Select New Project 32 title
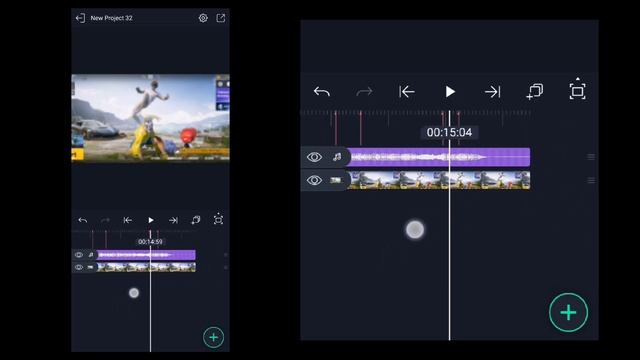Viewport: 640px width, 360px height. tap(111, 18)
